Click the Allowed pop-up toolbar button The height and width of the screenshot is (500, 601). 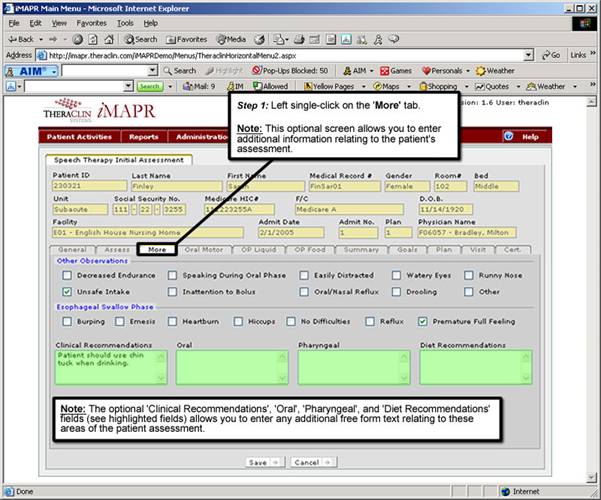tap(271, 87)
